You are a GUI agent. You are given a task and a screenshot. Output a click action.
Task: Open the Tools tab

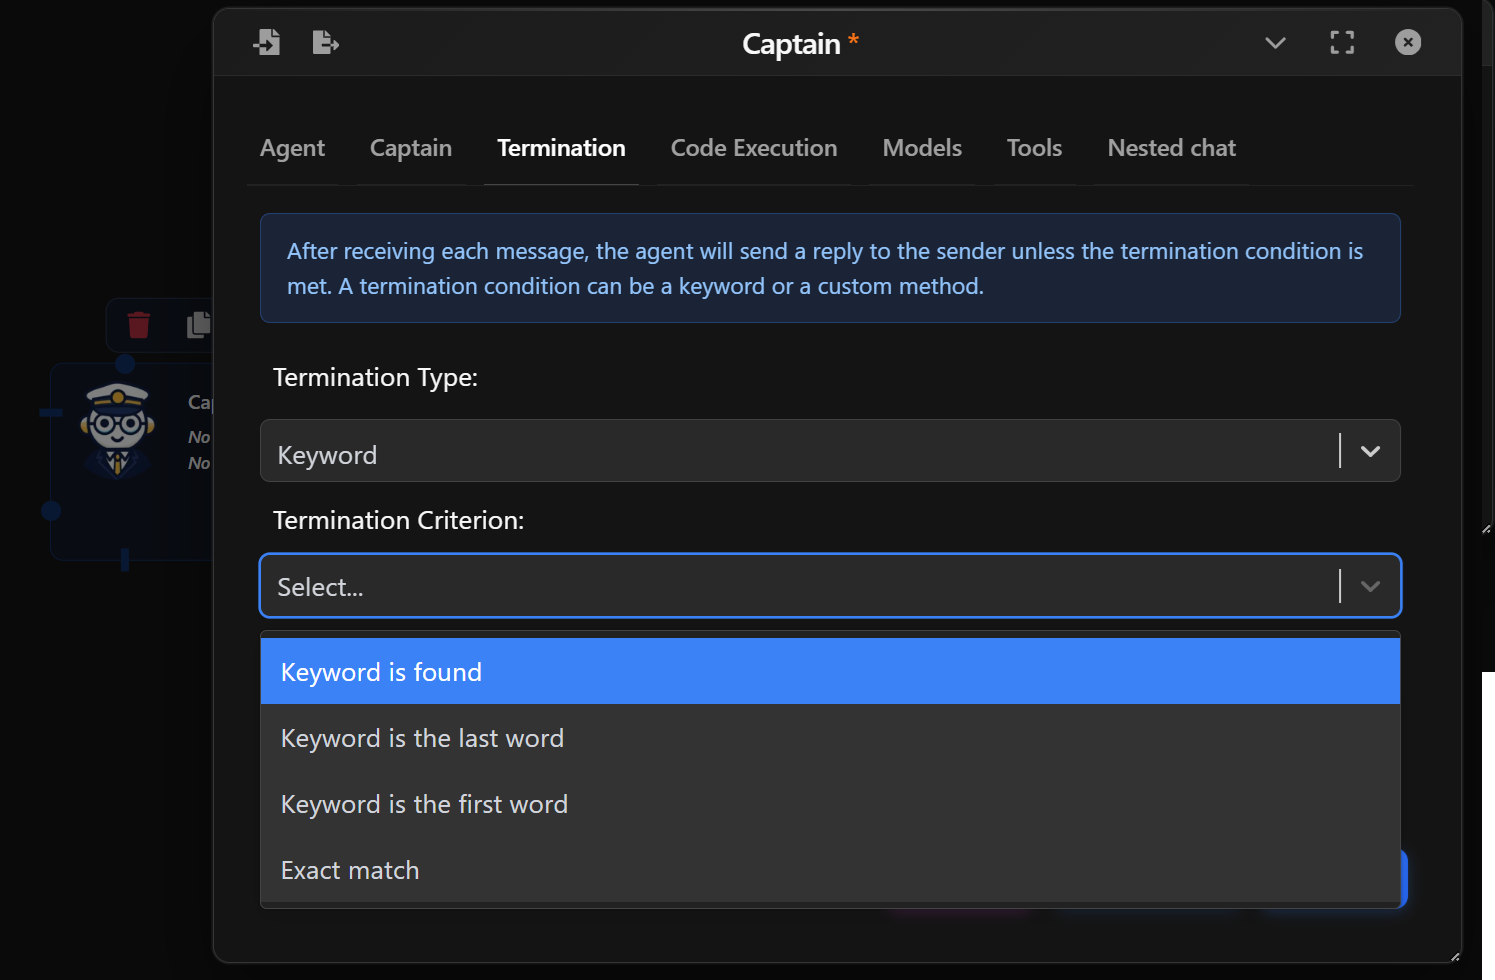[1034, 147]
